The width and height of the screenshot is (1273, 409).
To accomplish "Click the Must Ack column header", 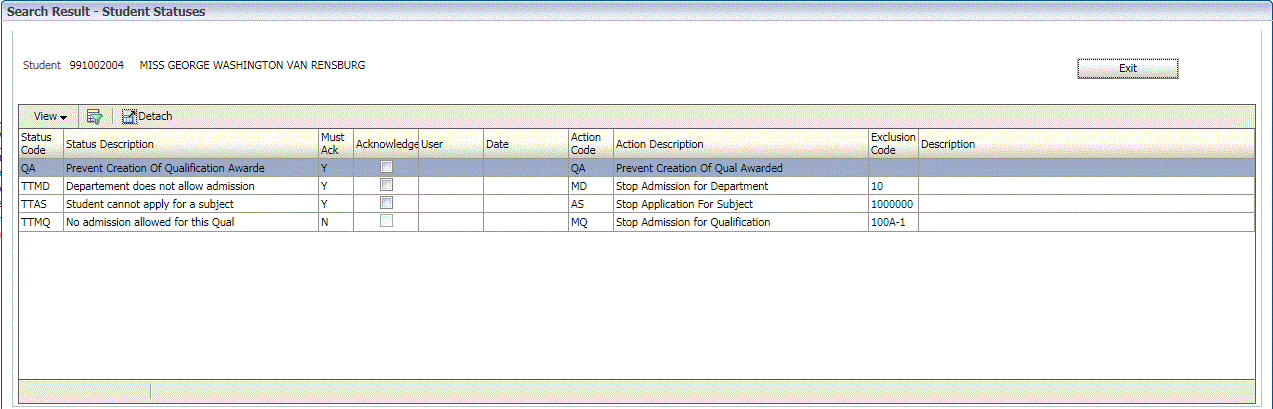I will coord(336,144).
